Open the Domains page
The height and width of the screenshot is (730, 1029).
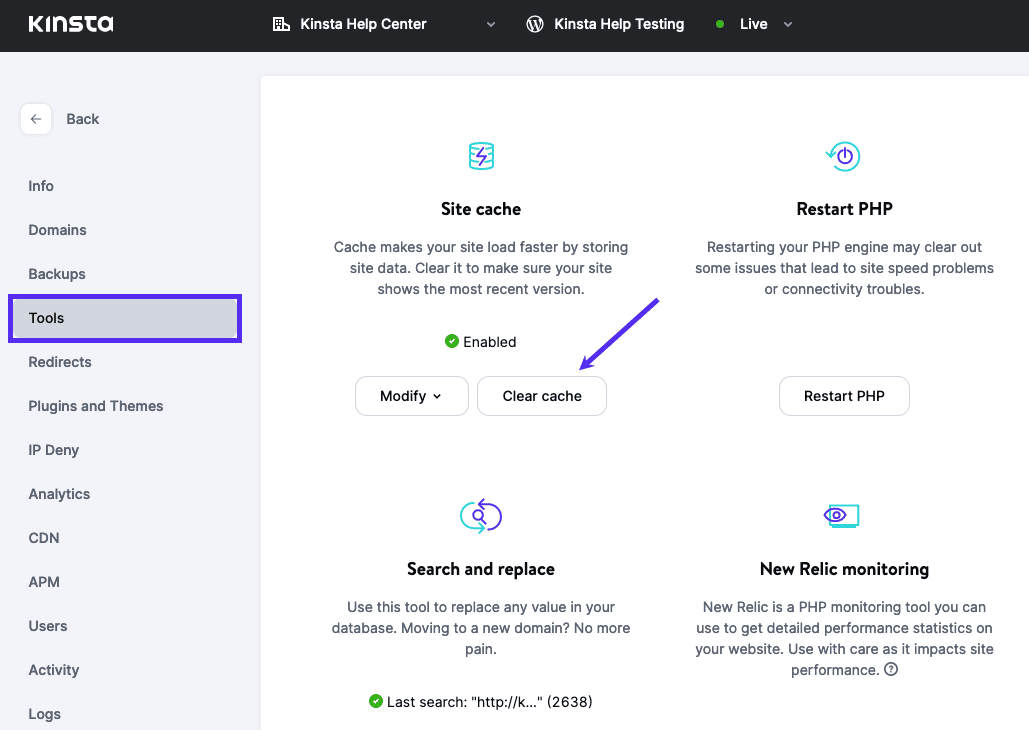point(57,230)
